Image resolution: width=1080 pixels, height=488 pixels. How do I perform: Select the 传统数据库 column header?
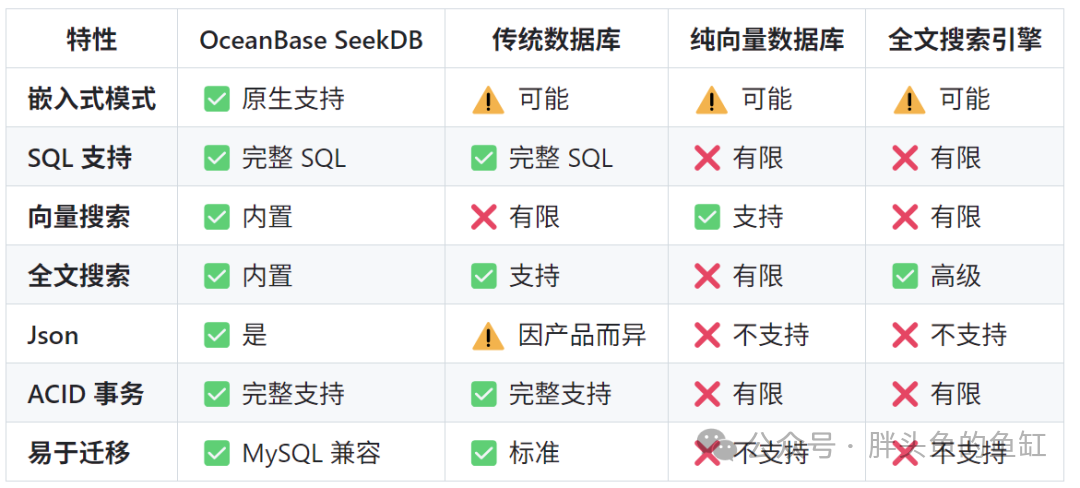(557, 40)
